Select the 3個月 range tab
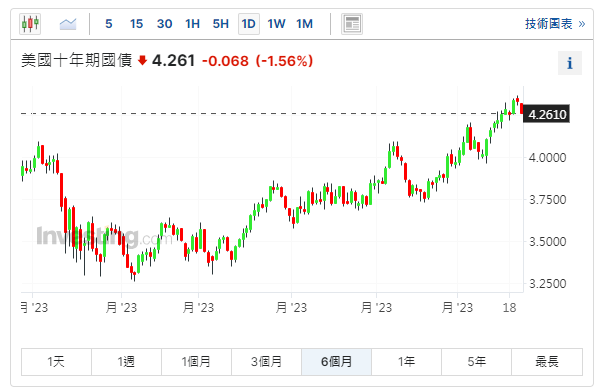The width and height of the screenshot is (602, 391). (266, 362)
